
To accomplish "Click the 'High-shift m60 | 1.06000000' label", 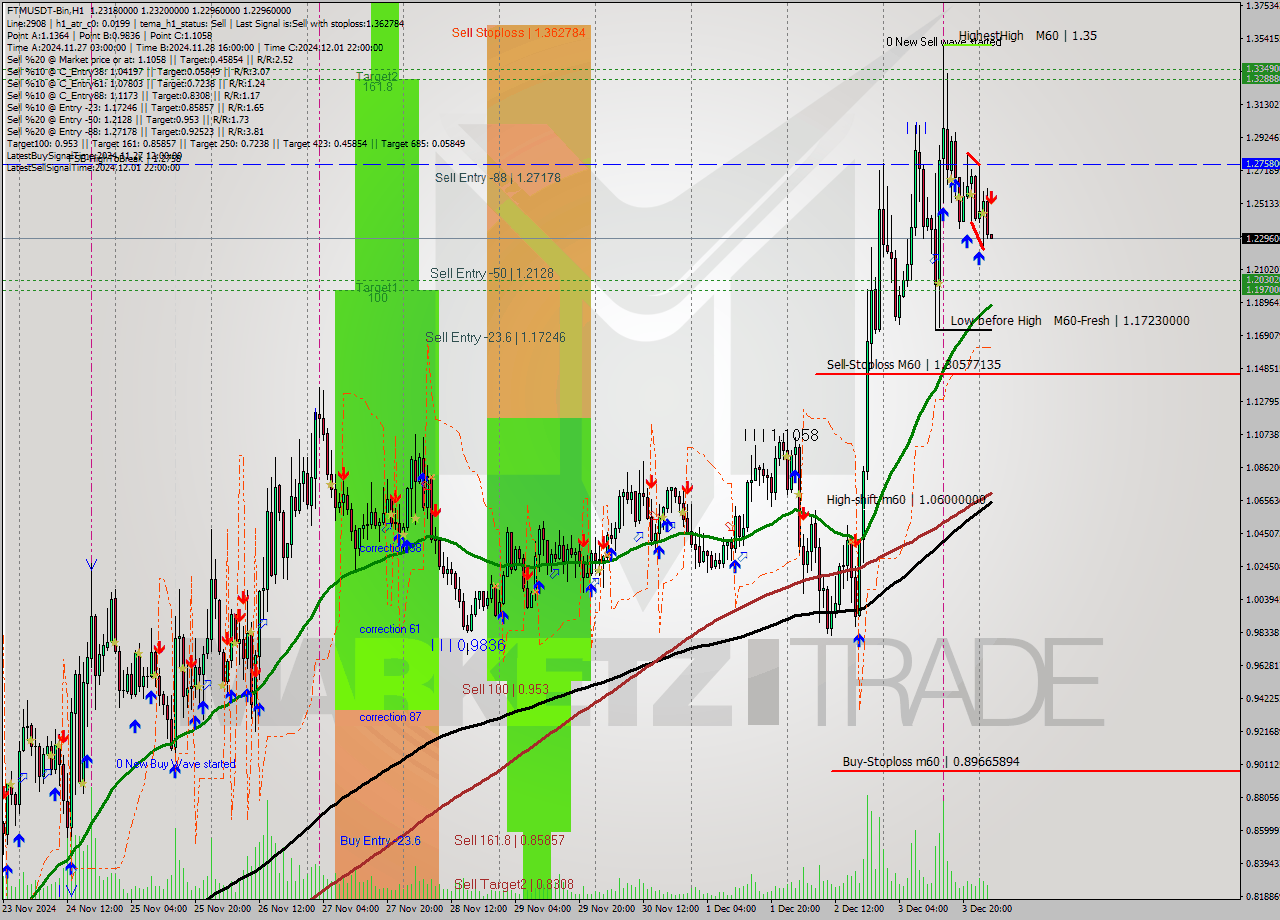I will point(905,500).
